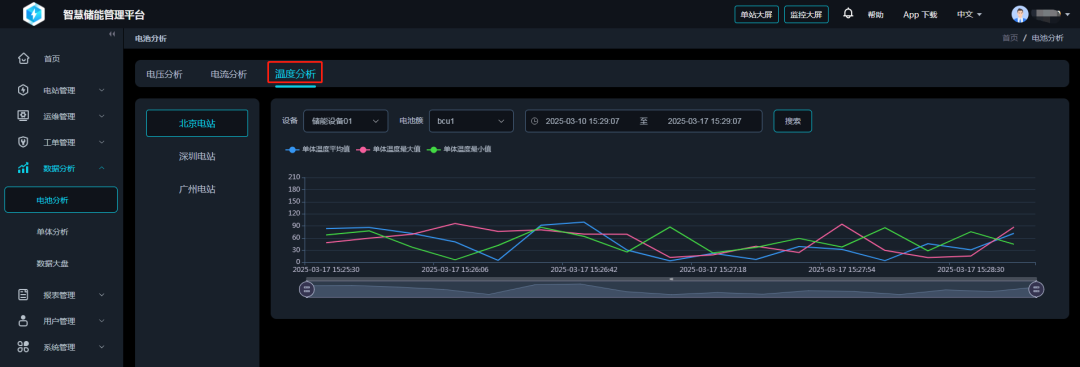Open 单体分析 in sidebar
This screenshot has width=1080, height=367.
click(52, 232)
